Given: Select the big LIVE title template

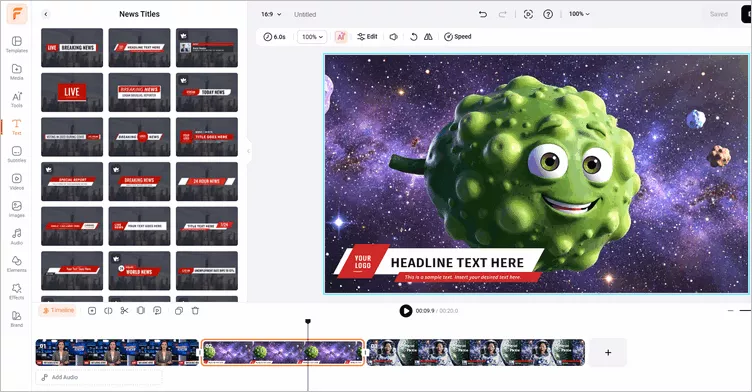Looking at the screenshot, I should [72, 92].
